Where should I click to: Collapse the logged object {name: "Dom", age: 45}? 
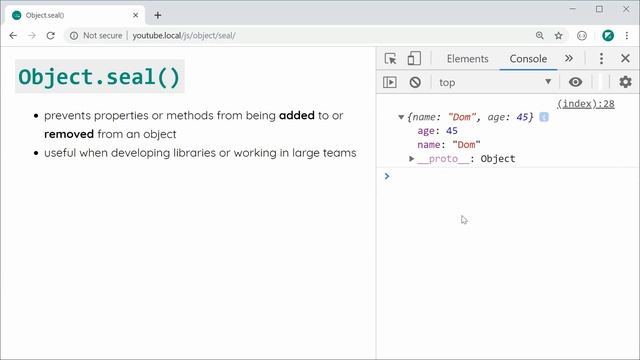401,117
